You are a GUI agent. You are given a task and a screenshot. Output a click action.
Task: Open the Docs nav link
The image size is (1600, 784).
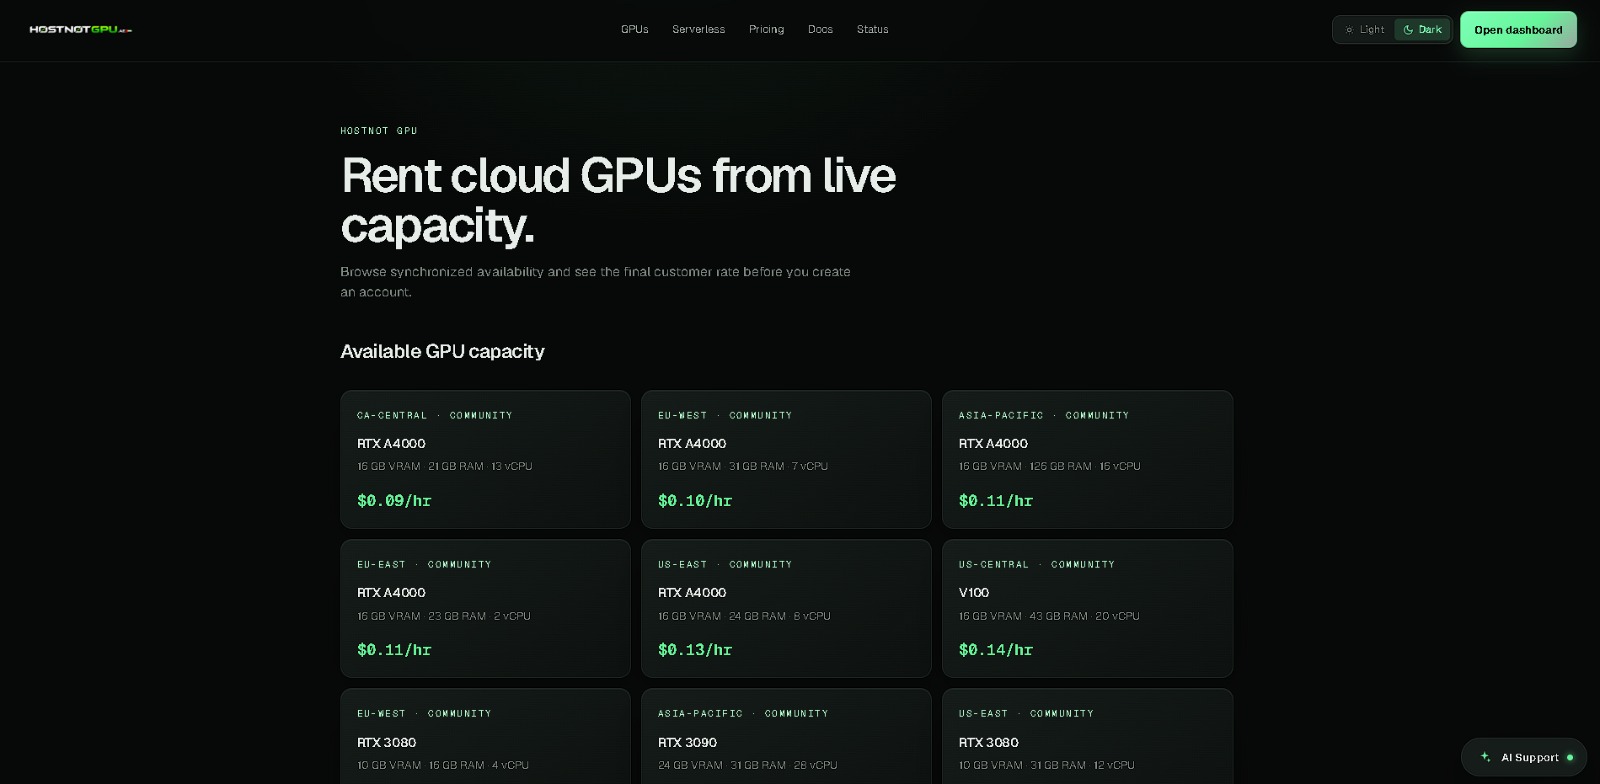(x=820, y=30)
